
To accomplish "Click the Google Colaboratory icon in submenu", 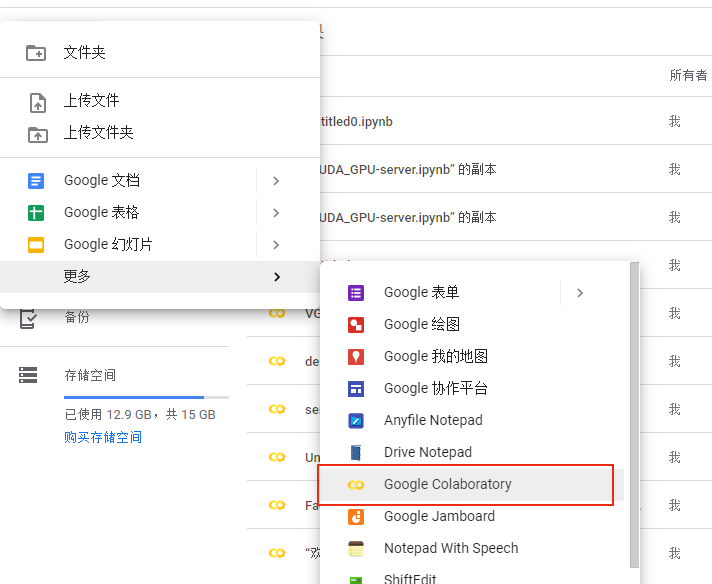I will click(x=356, y=485).
